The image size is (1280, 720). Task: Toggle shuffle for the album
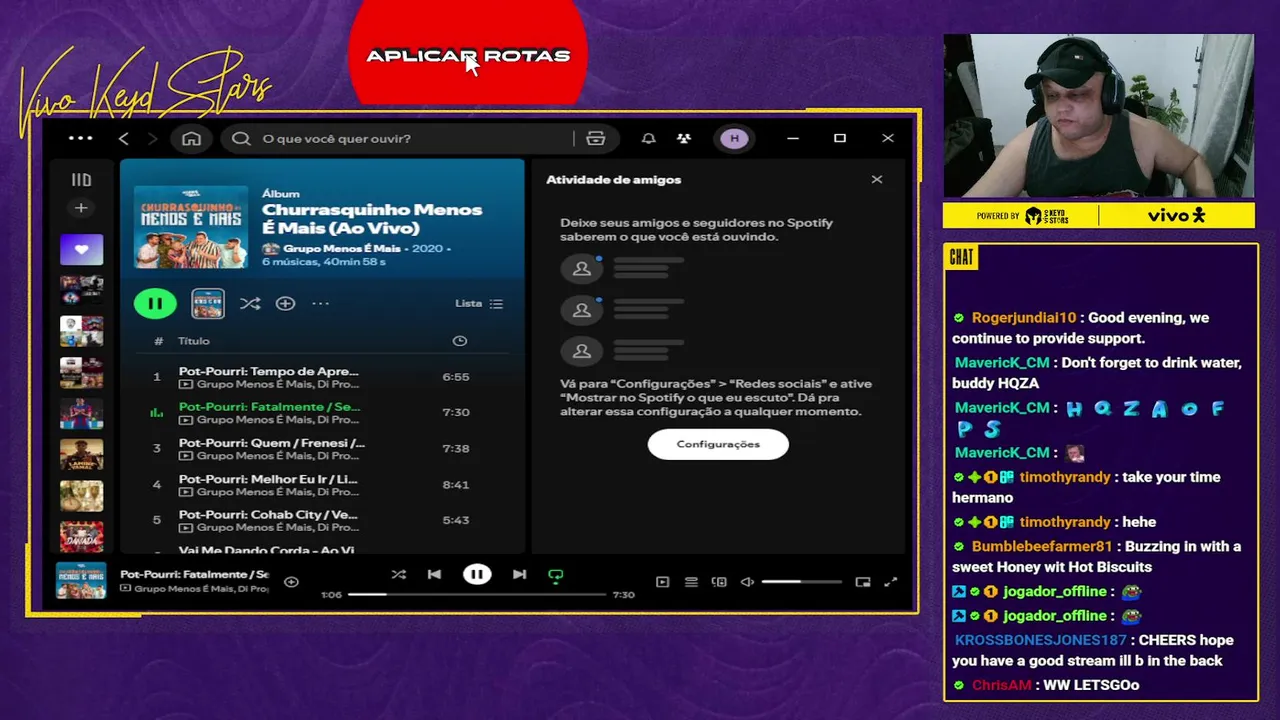tap(250, 303)
